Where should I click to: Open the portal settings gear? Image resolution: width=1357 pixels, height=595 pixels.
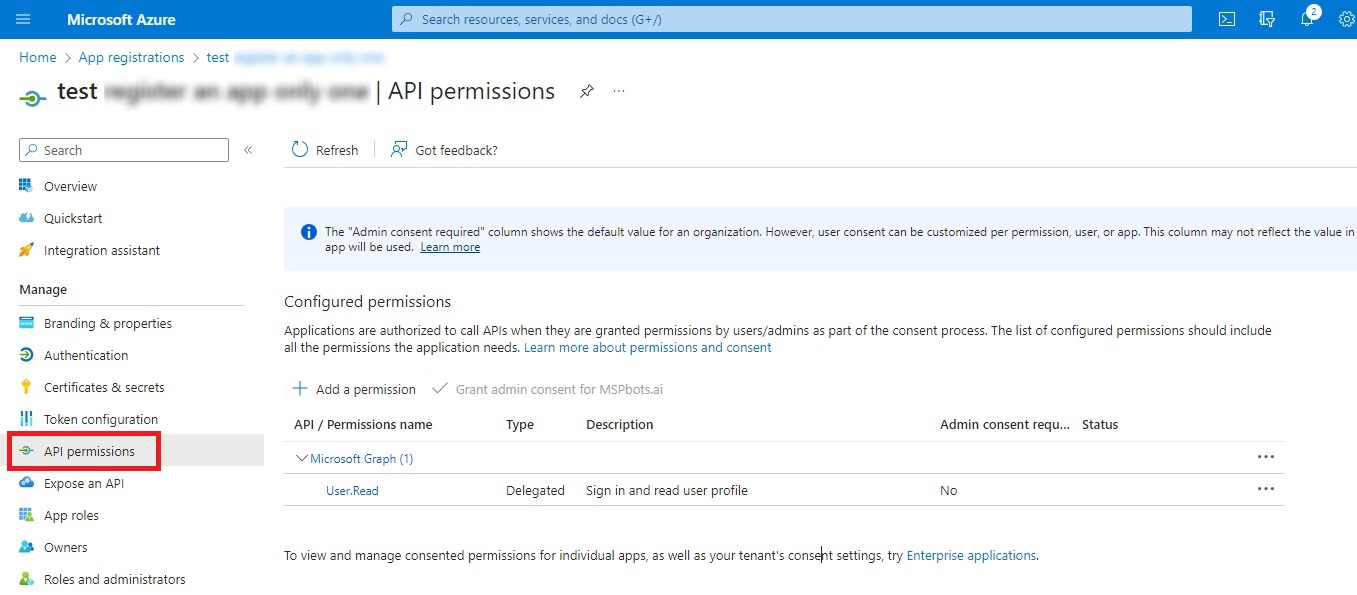pos(1346,18)
